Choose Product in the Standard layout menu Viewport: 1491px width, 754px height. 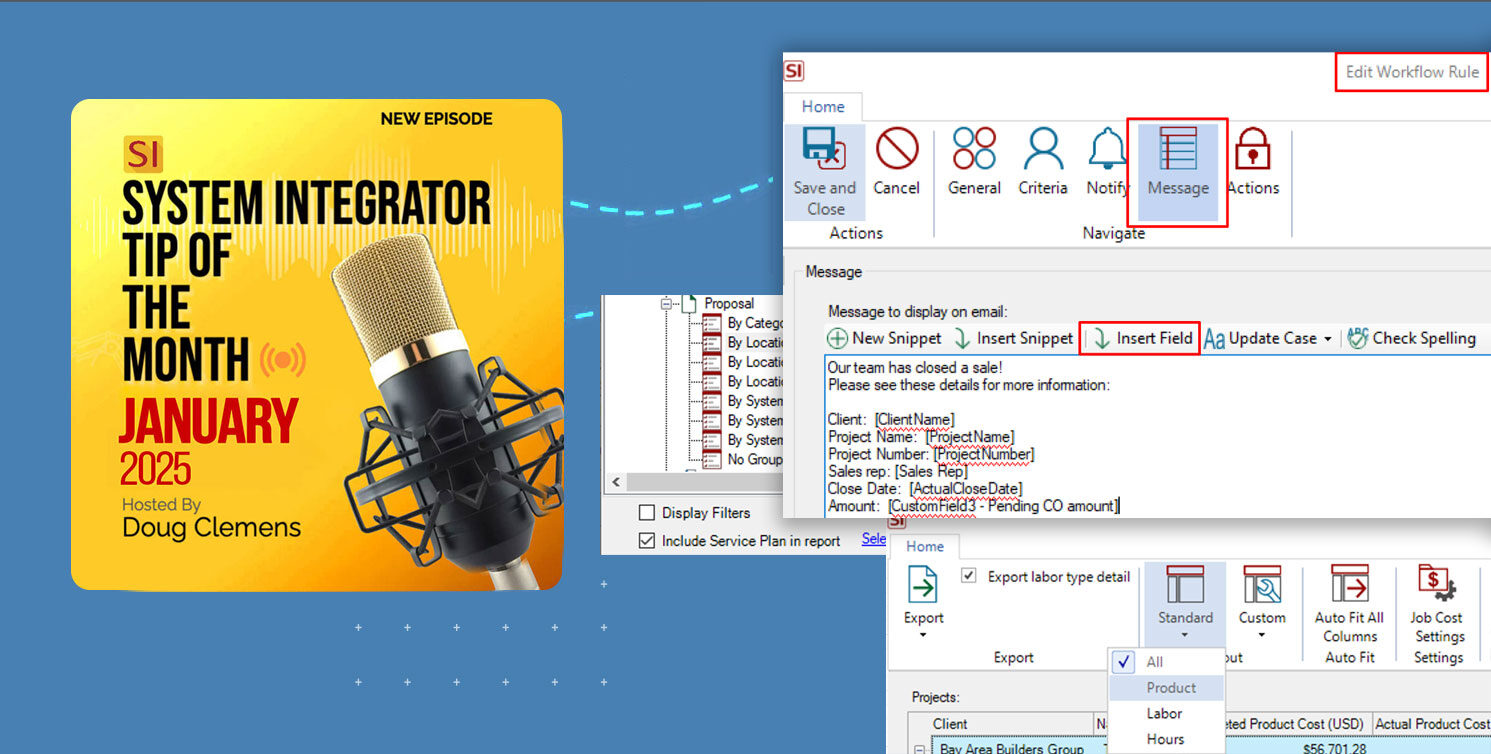pyautogui.click(x=1167, y=688)
